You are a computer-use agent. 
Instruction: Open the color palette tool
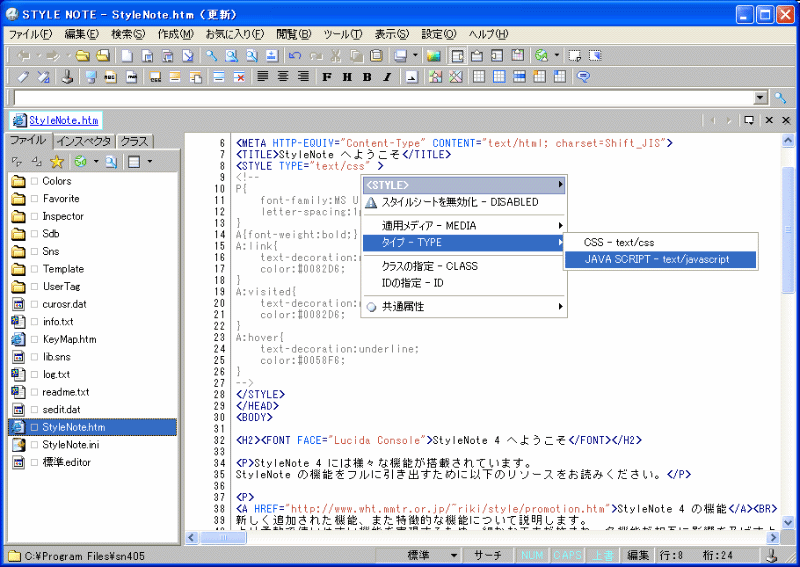434,56
